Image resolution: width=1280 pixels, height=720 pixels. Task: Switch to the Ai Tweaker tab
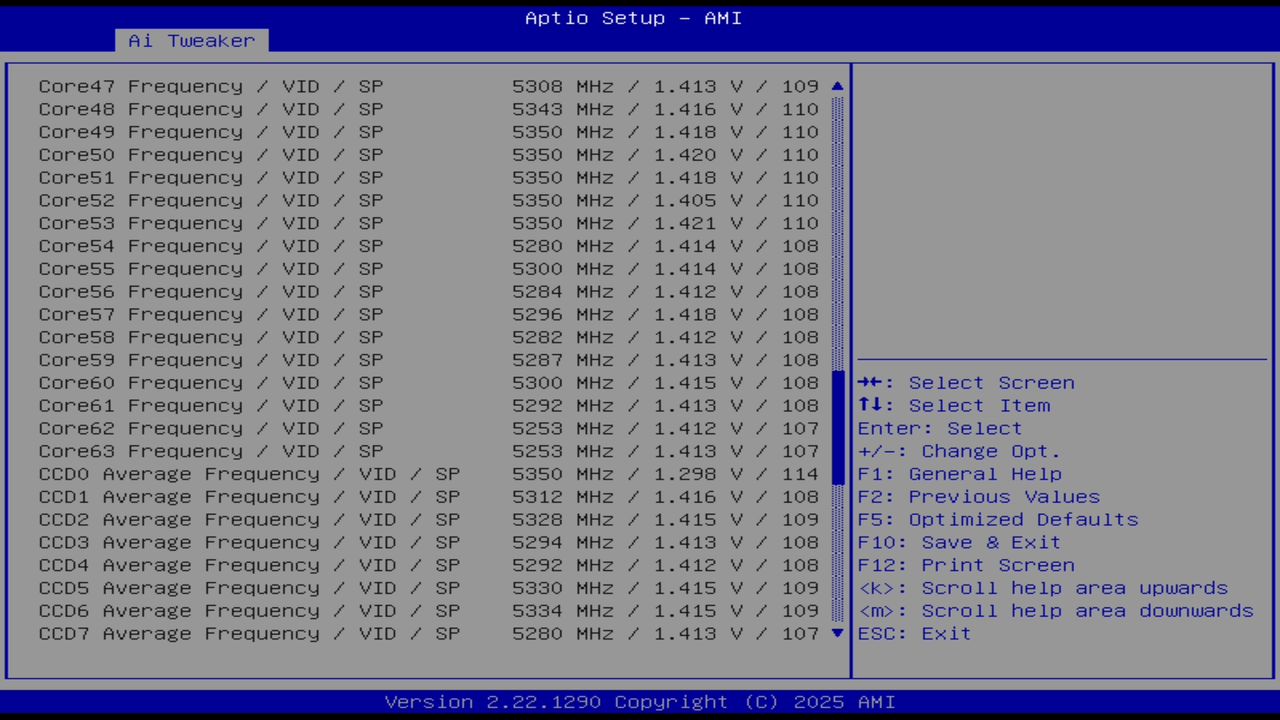[x=190, y=40]
